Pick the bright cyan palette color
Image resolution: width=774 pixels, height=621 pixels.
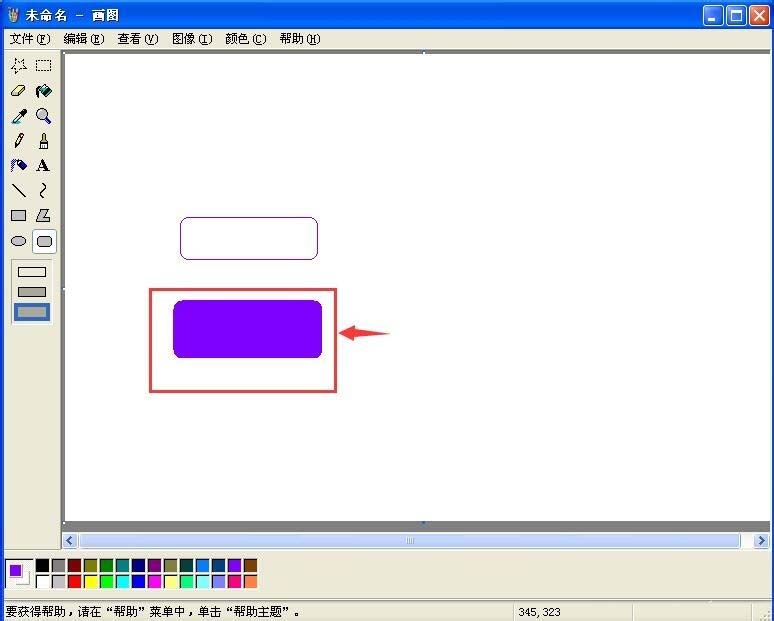(x=123, y=582)
